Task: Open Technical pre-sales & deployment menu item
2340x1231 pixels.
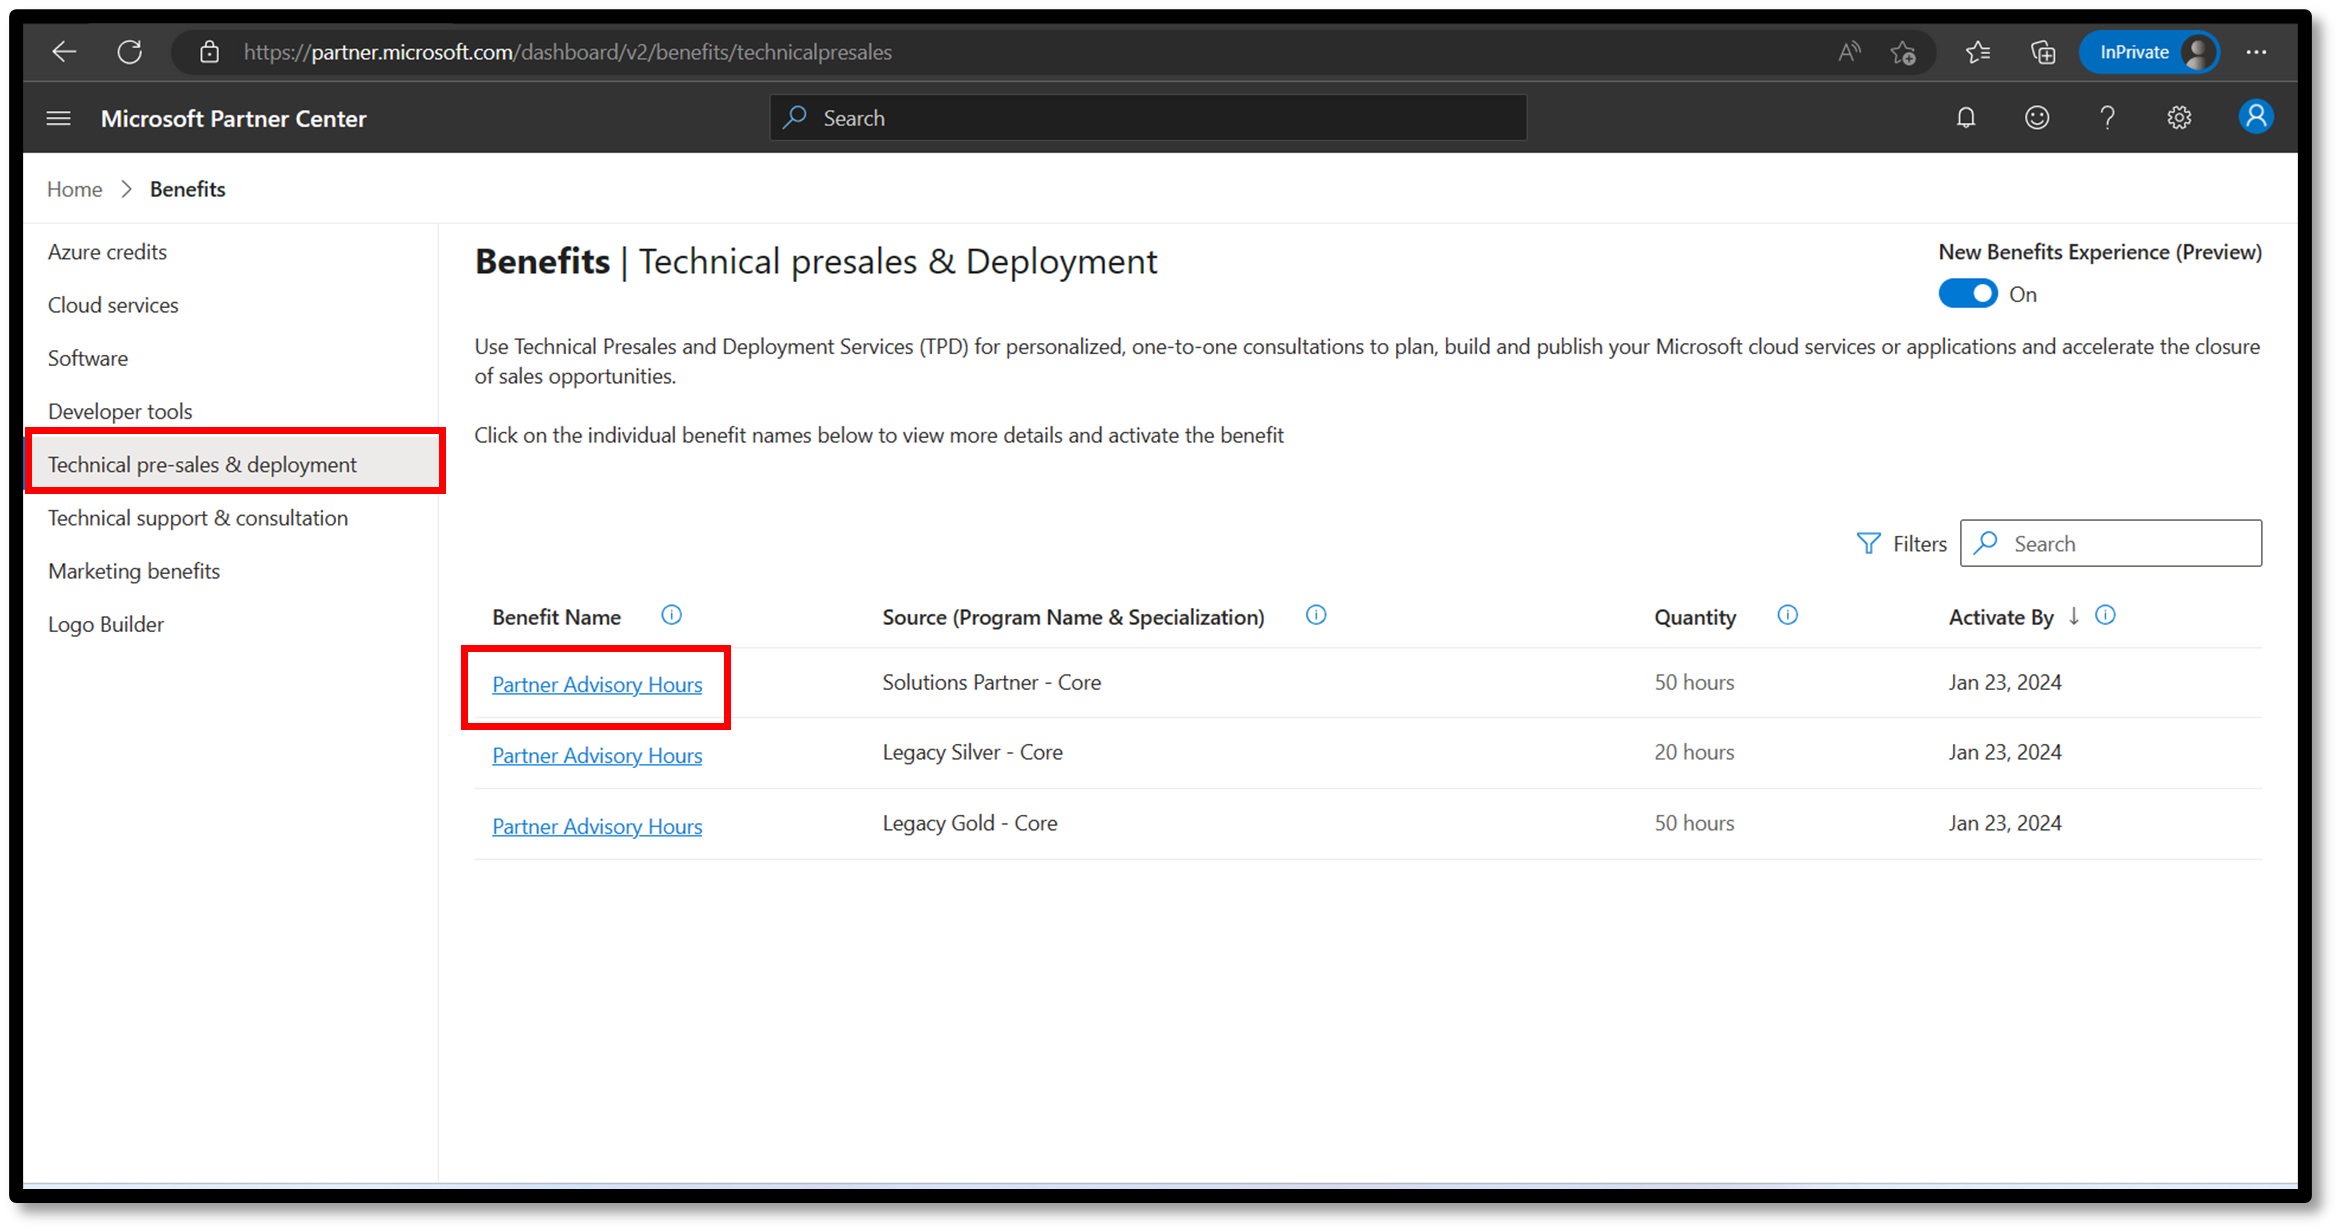Action: [201, 465]
